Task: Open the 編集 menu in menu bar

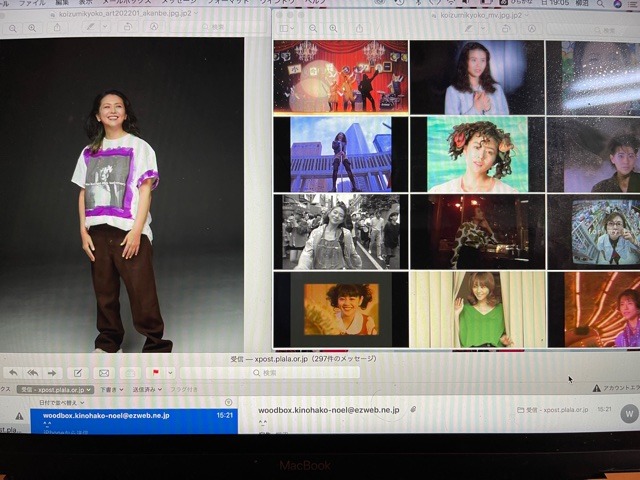Action: [x=62, y=2]
